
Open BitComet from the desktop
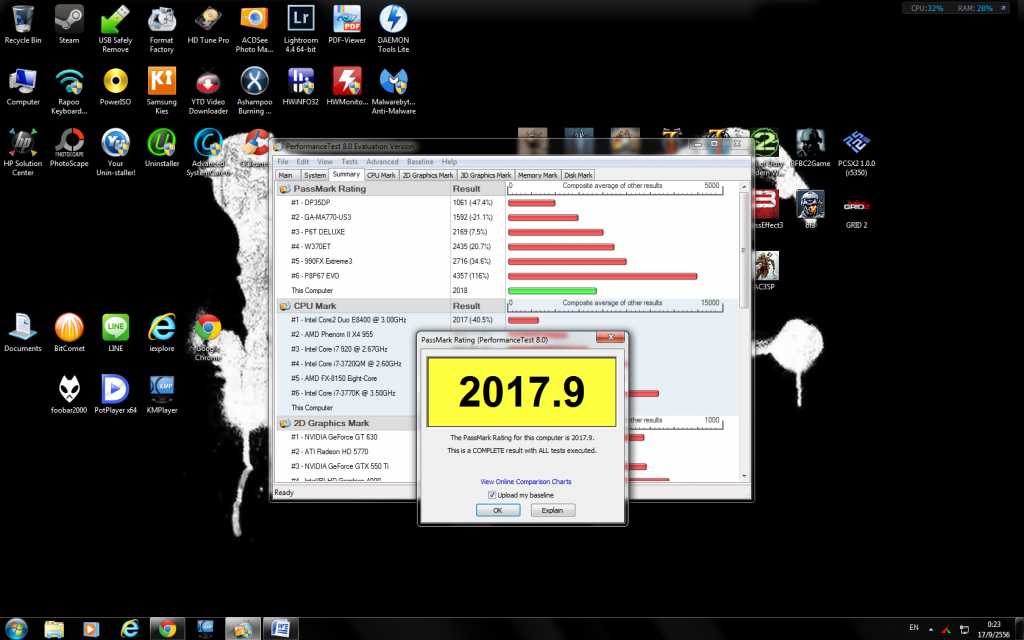coord(69,332)
